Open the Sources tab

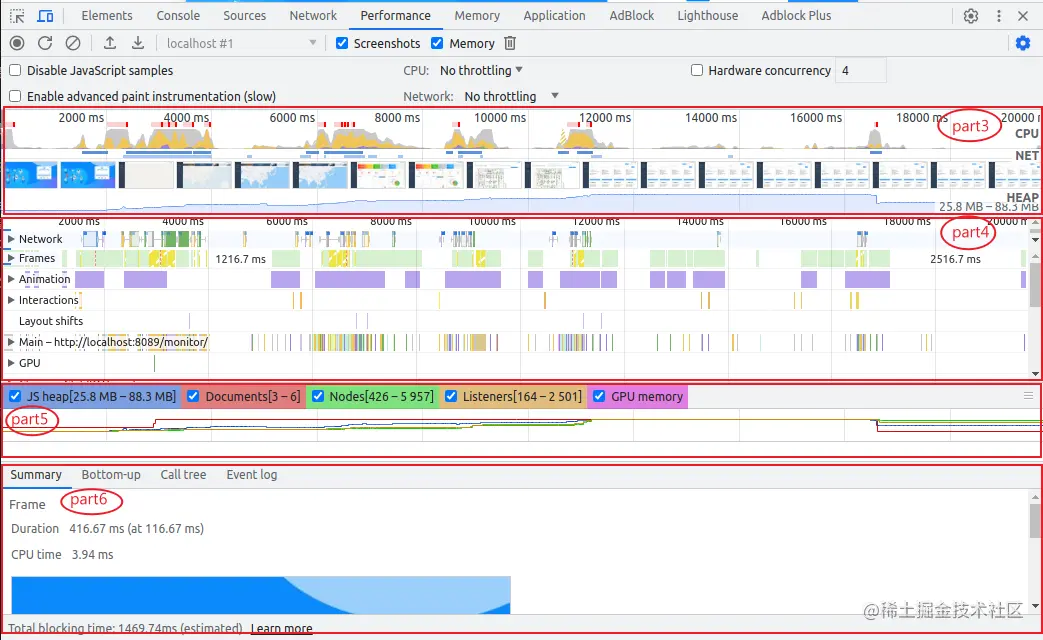244,15
